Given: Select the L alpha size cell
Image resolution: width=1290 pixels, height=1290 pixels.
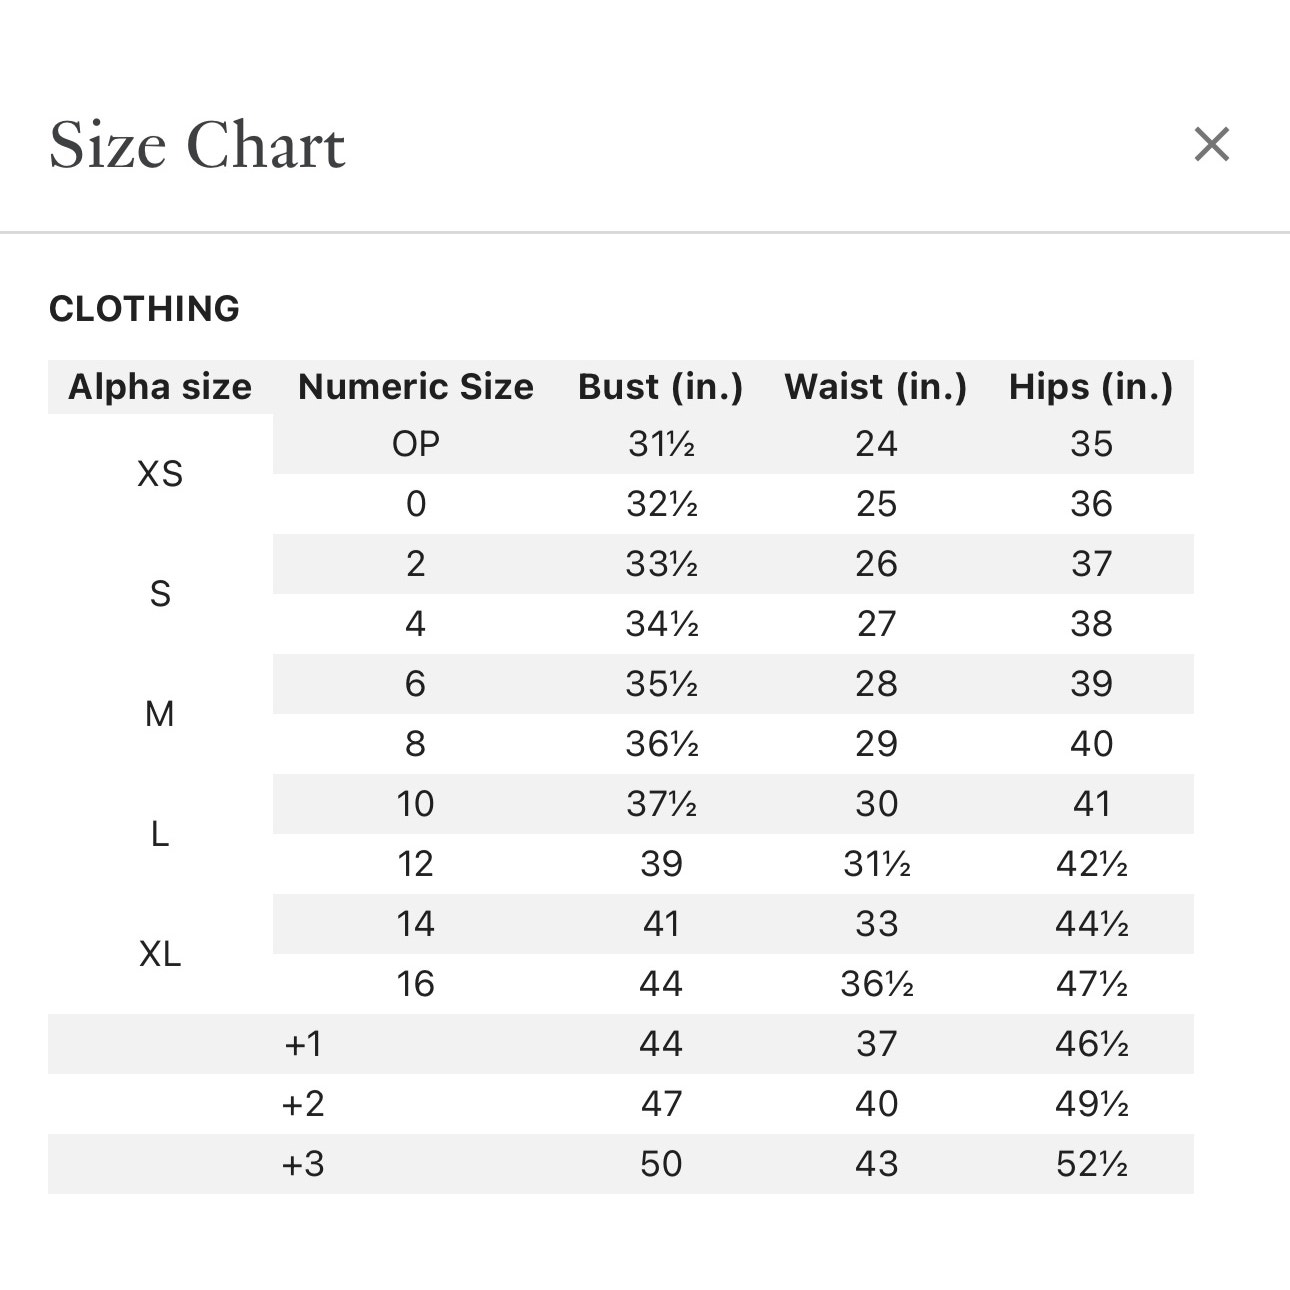Looking at the screenshot, I should (x=160, y=834).
